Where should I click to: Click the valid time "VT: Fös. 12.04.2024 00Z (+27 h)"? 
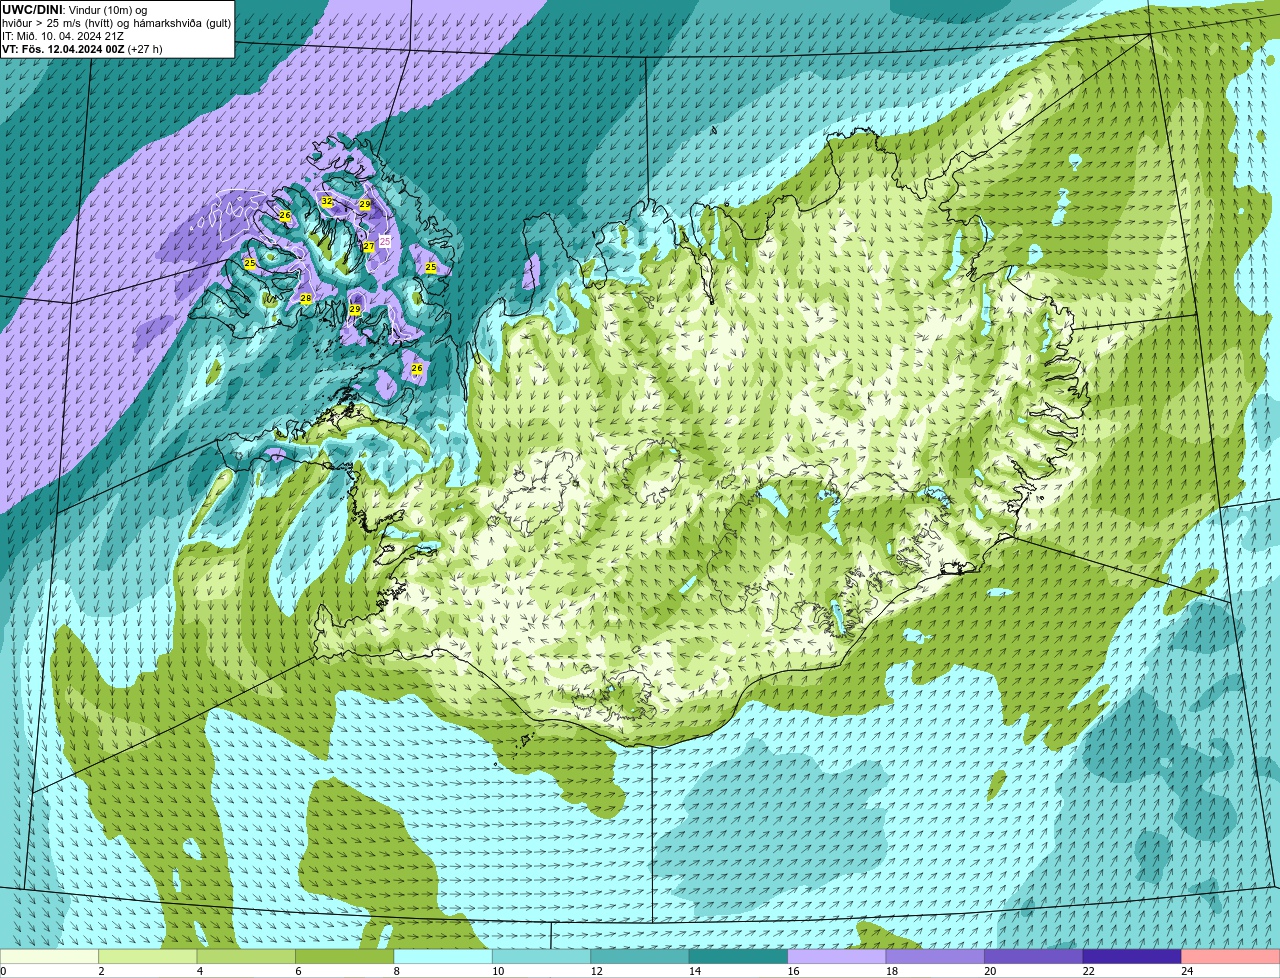point(82,49)
